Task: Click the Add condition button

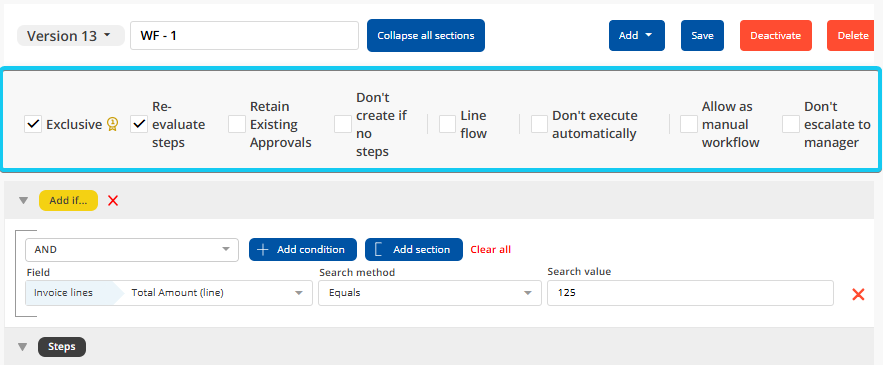Action: (x=303, y=250)
